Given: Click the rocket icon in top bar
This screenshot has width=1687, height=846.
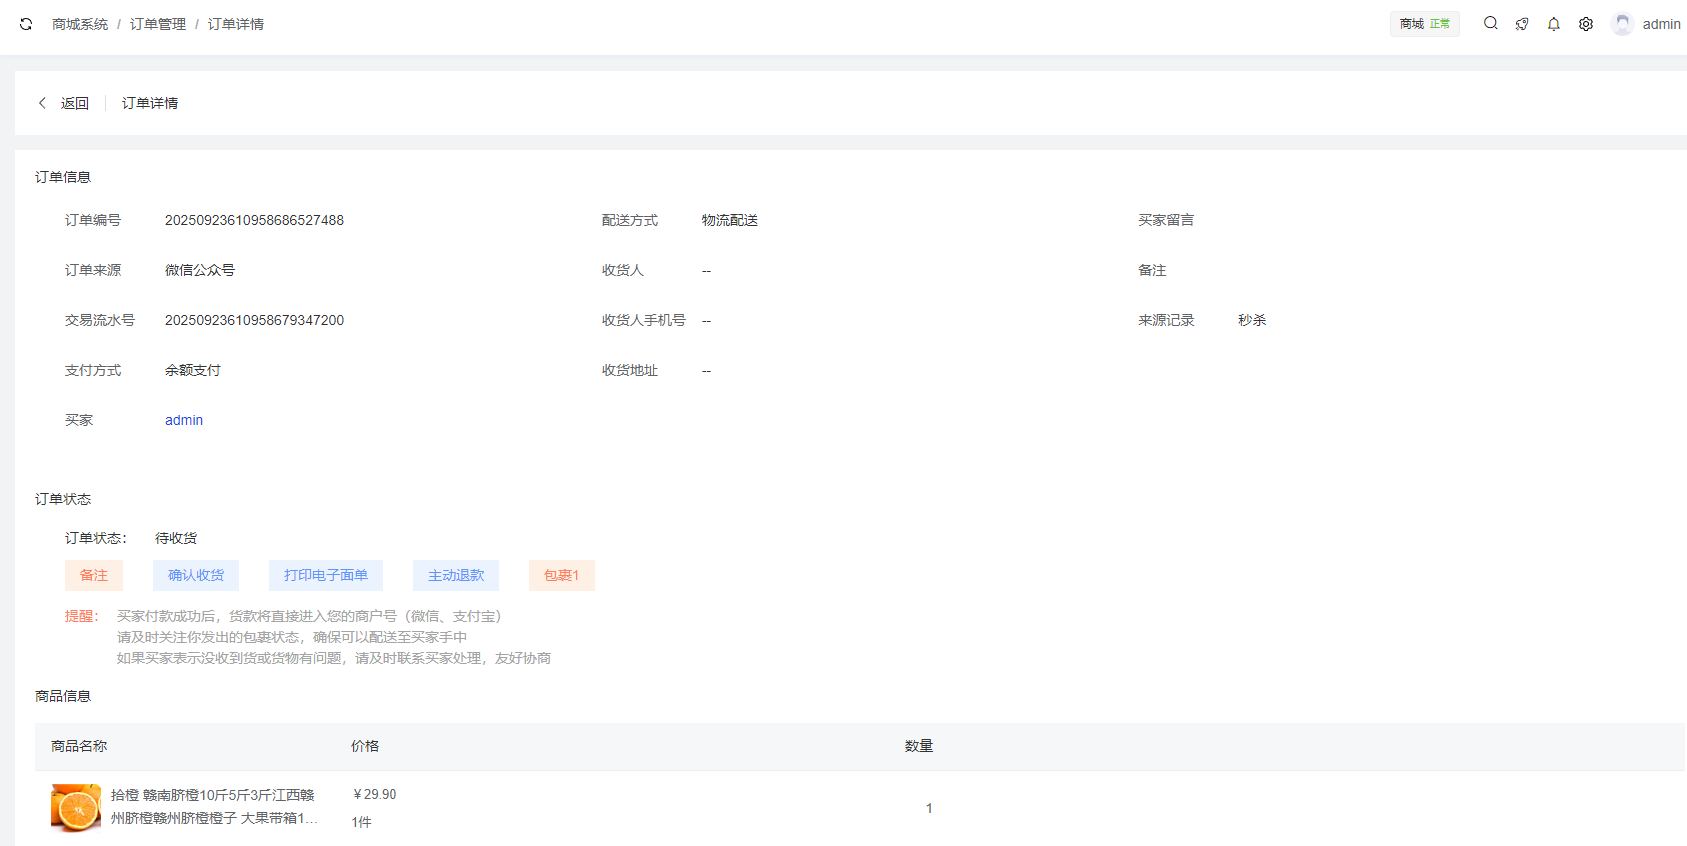Looking at the screenshot, I should point(1522,24).
